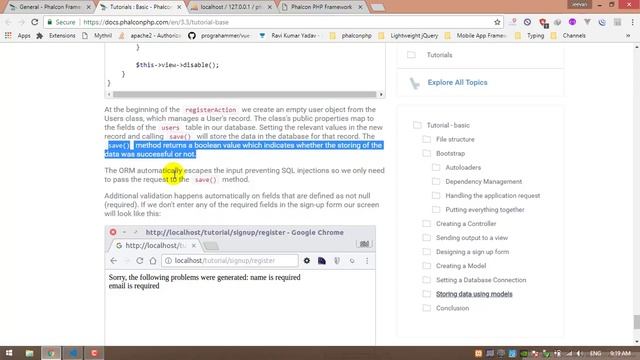
Task: Open the Channels bookmarks folder
Action: pos(568,36)
